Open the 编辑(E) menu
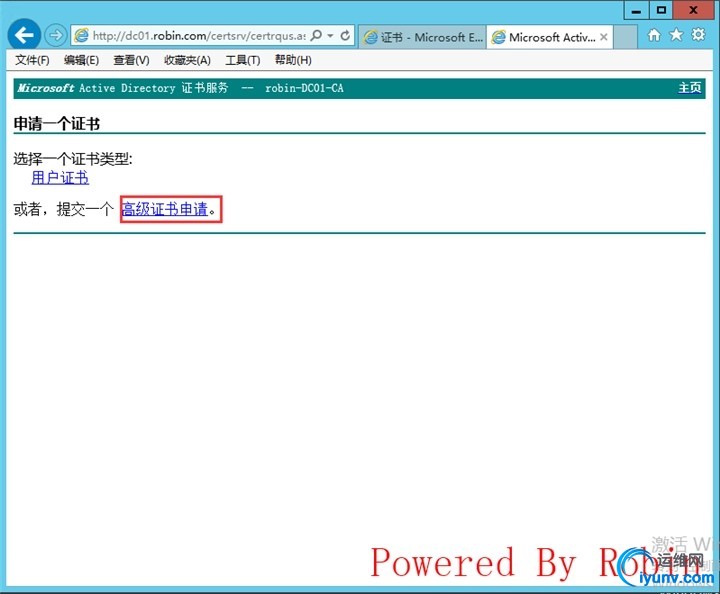Image resolution: width=720 pixels, height=594 pixels. [81, 60]
